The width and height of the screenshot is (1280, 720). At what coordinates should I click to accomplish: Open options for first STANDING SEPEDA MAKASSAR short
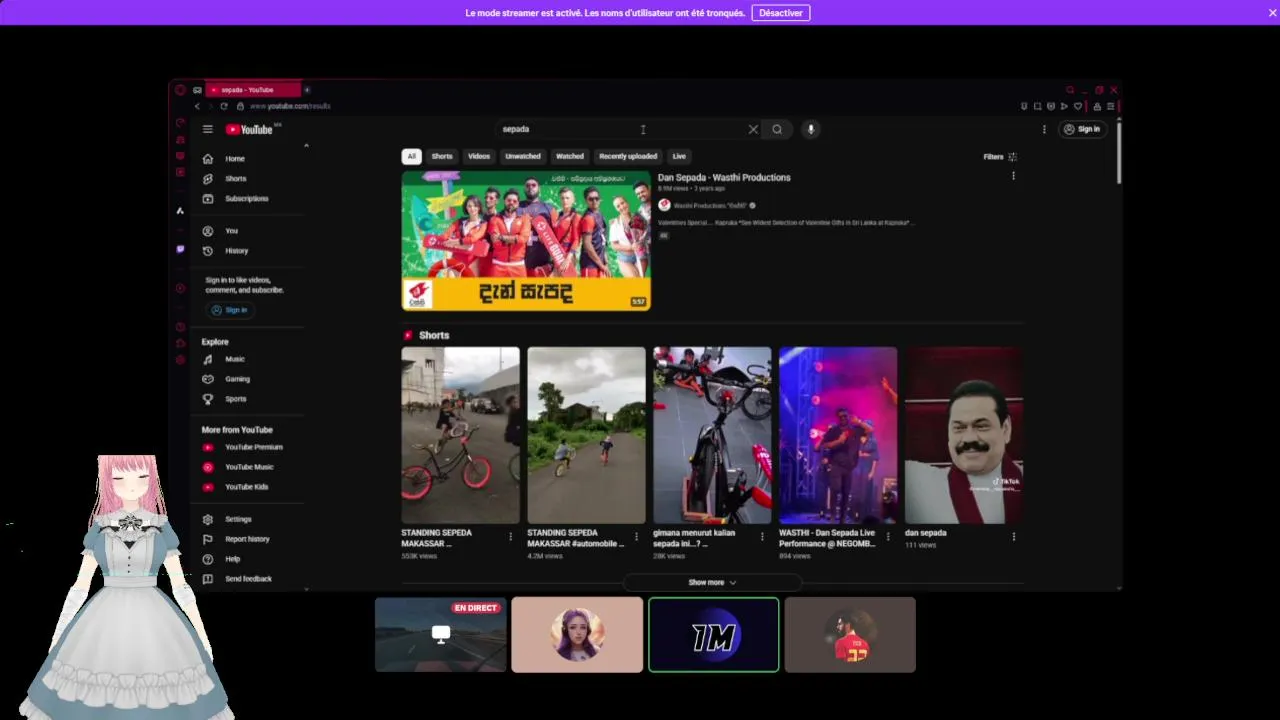(x=510, y=537)
